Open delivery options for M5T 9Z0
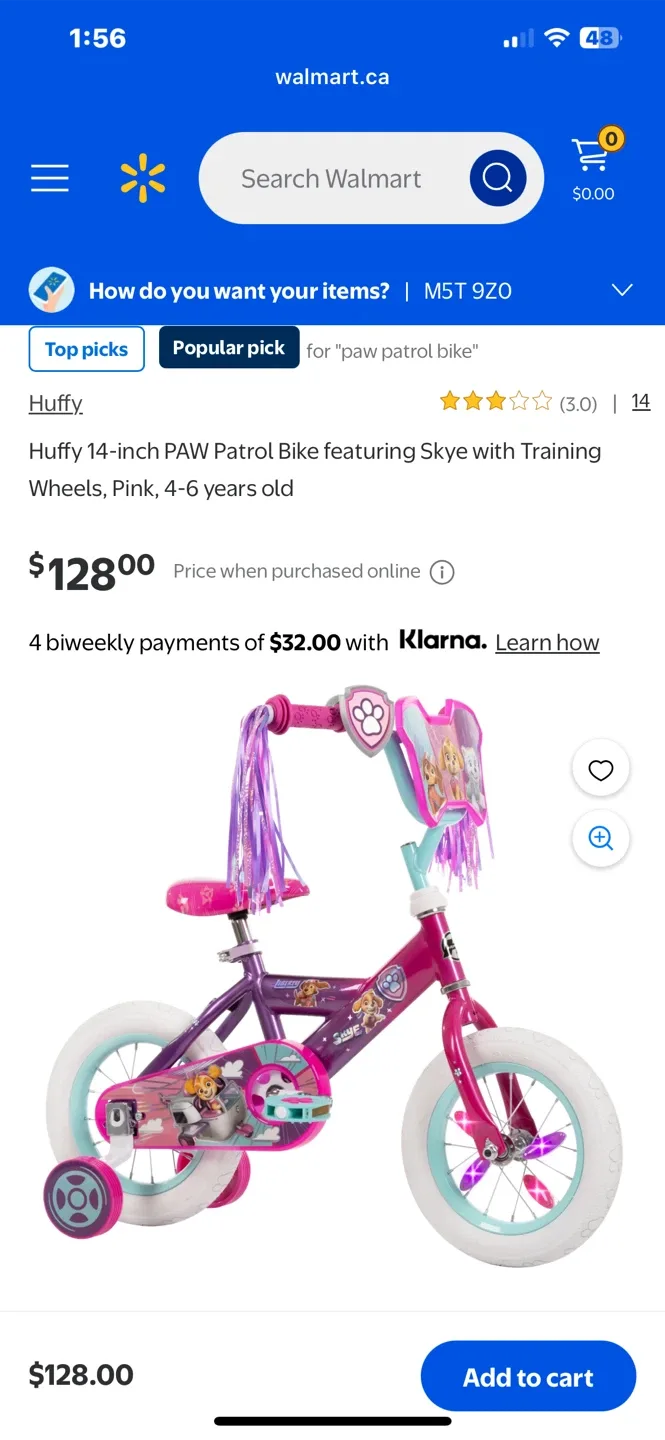This screenshot has height=1440, width=665. click(x=469, y=291)
